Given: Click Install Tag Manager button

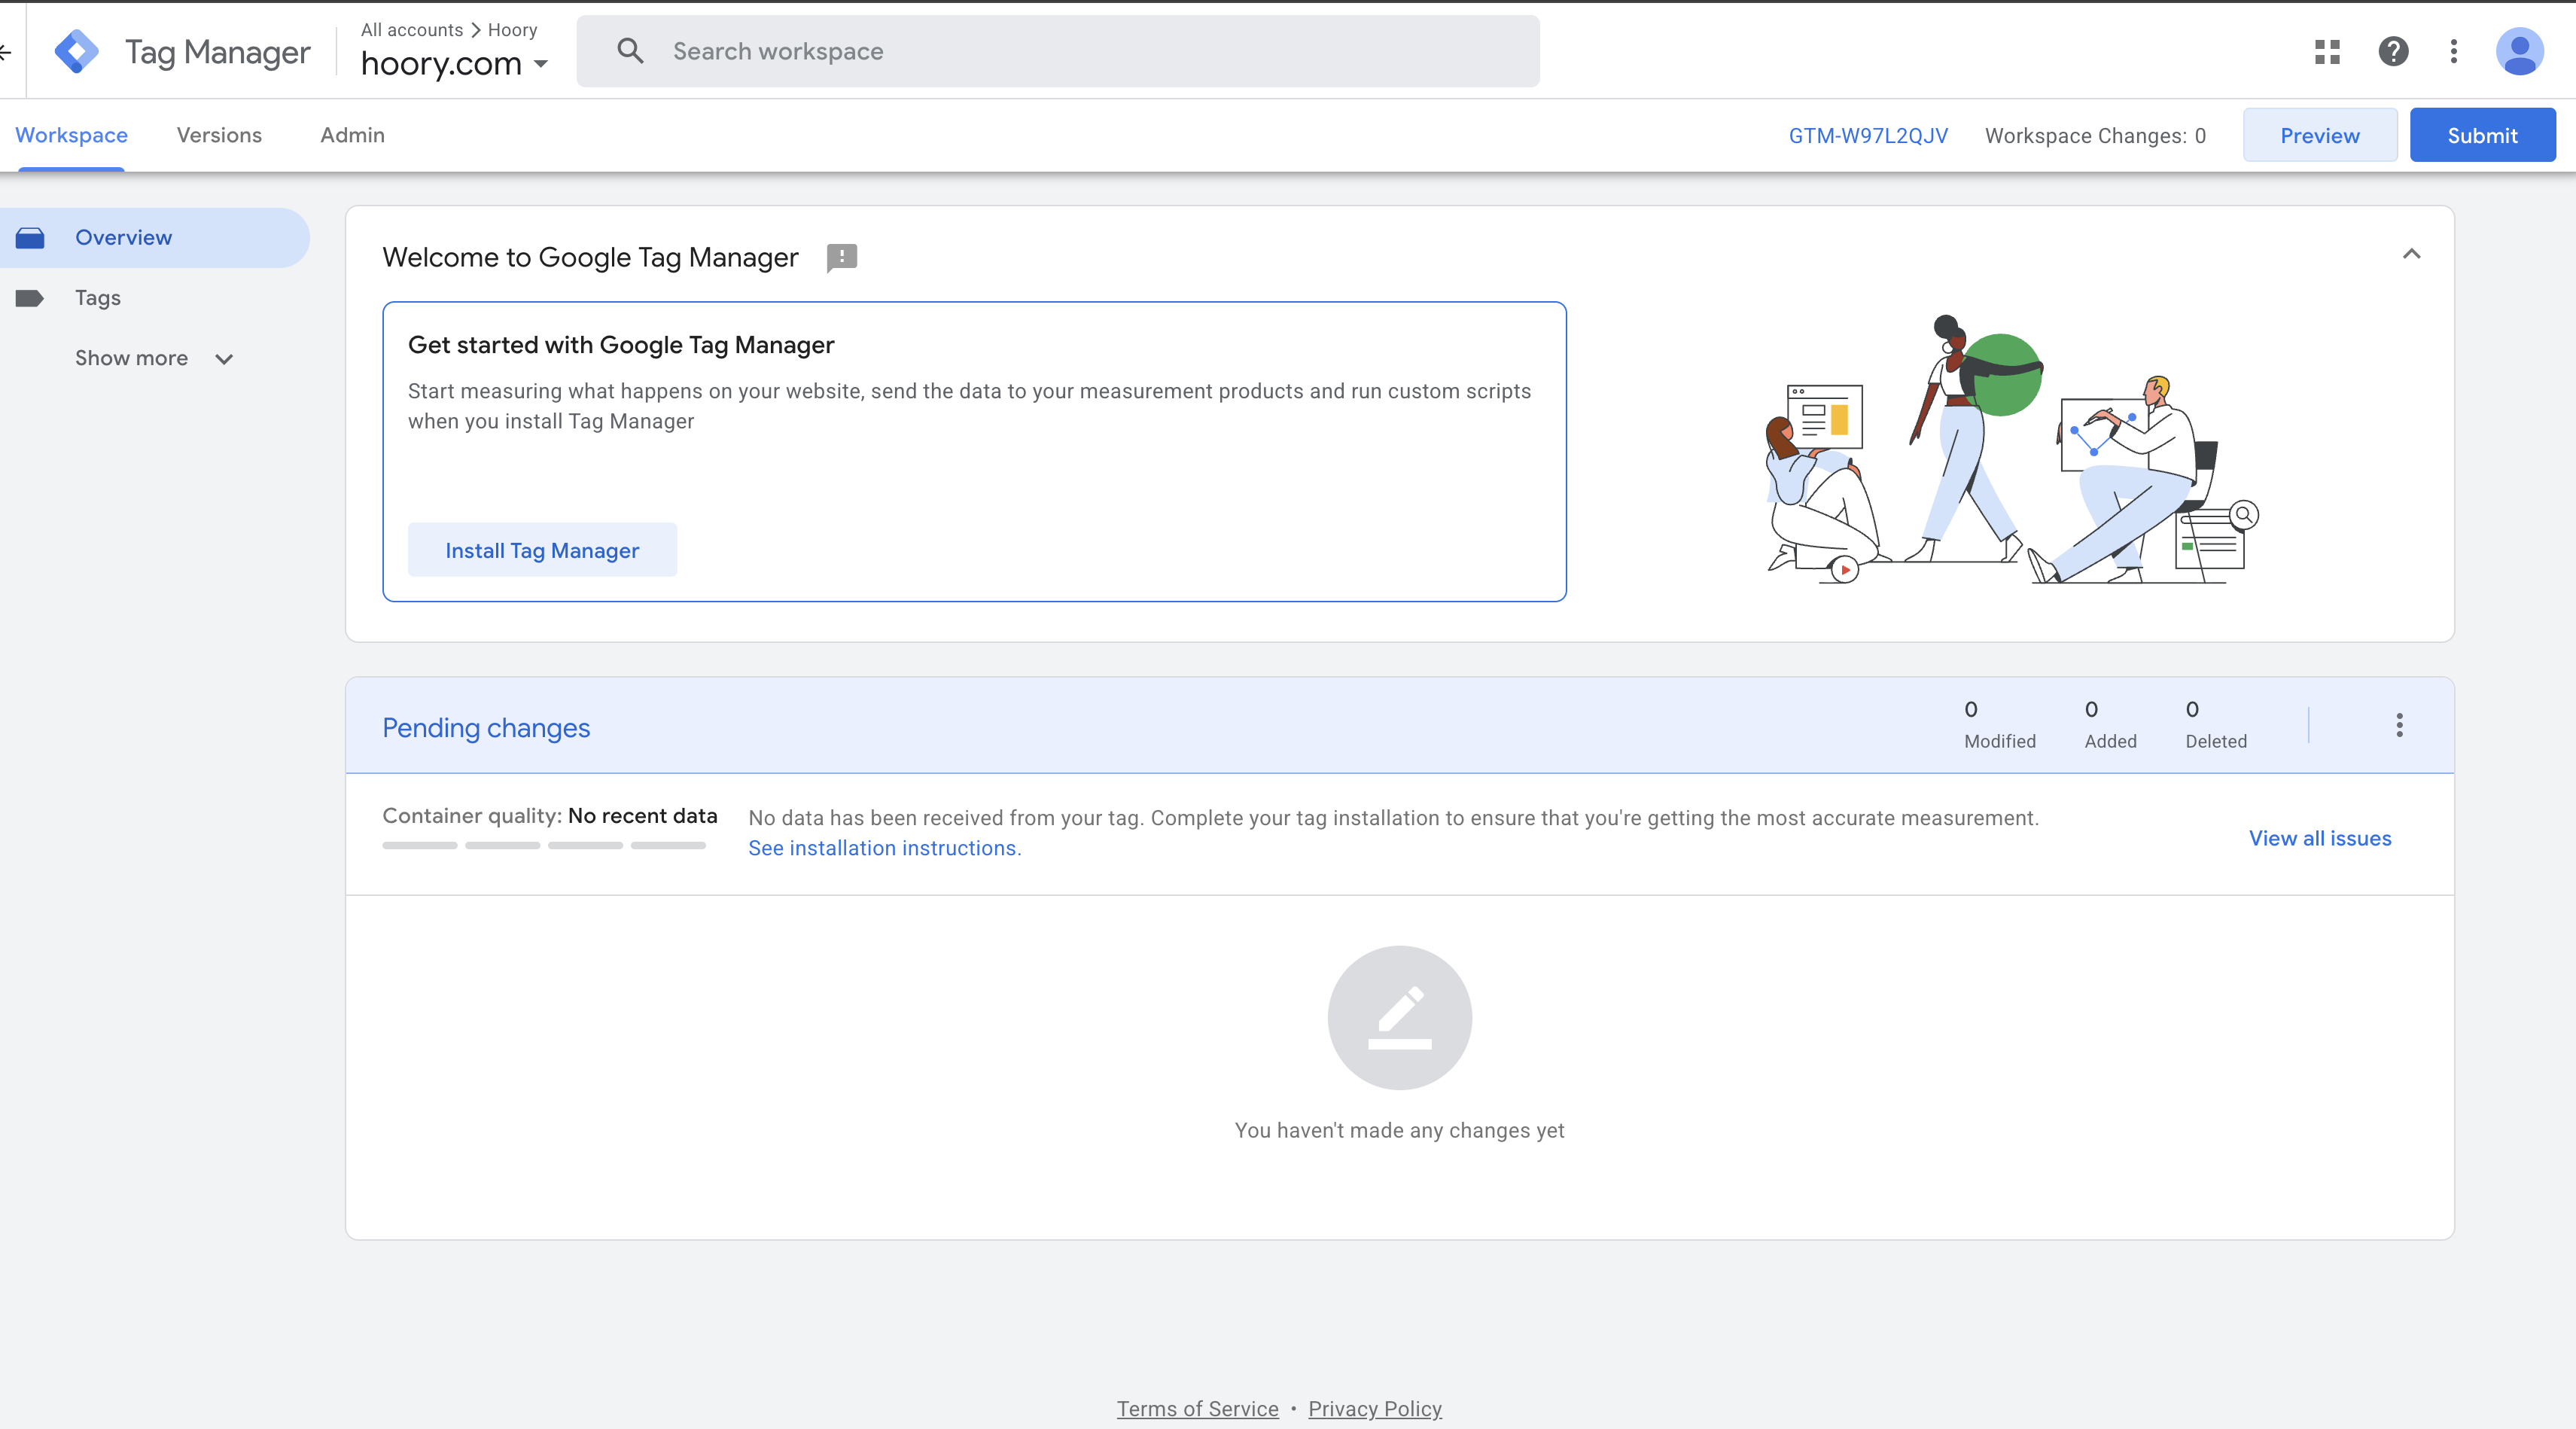Looking at the screenshot, I should click(x=542, y=550).
